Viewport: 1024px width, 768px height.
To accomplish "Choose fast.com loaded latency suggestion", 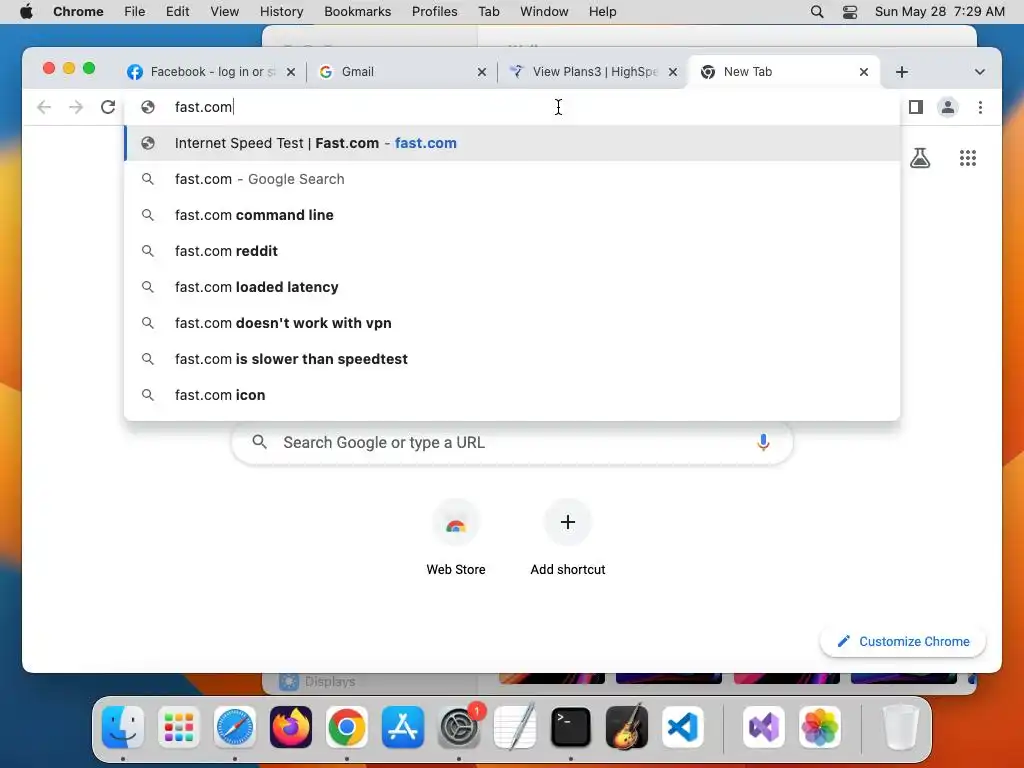I will pyautogui.click(x=512, y=287).
